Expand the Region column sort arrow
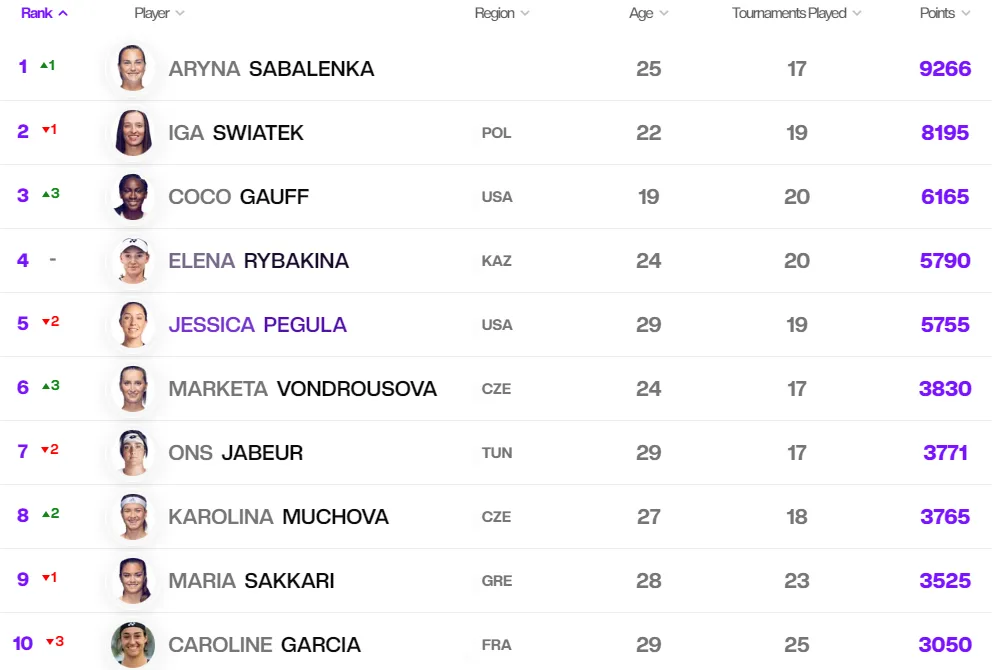 tap(525, 13)
